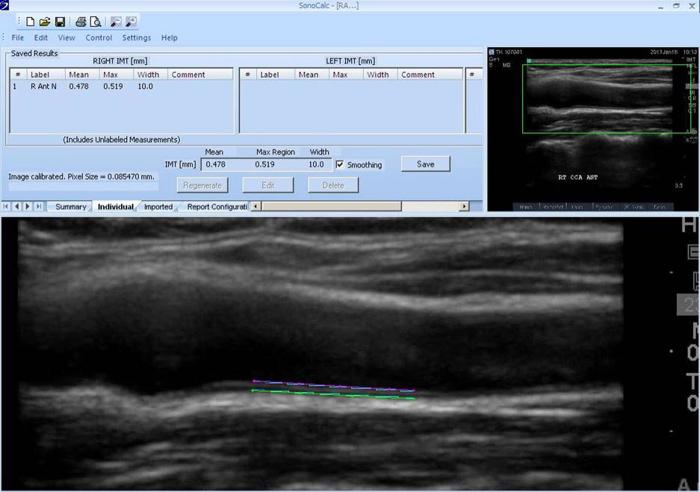Click the Open folder toolbar icon
The image size is (700, 492).
pos(45,21)
